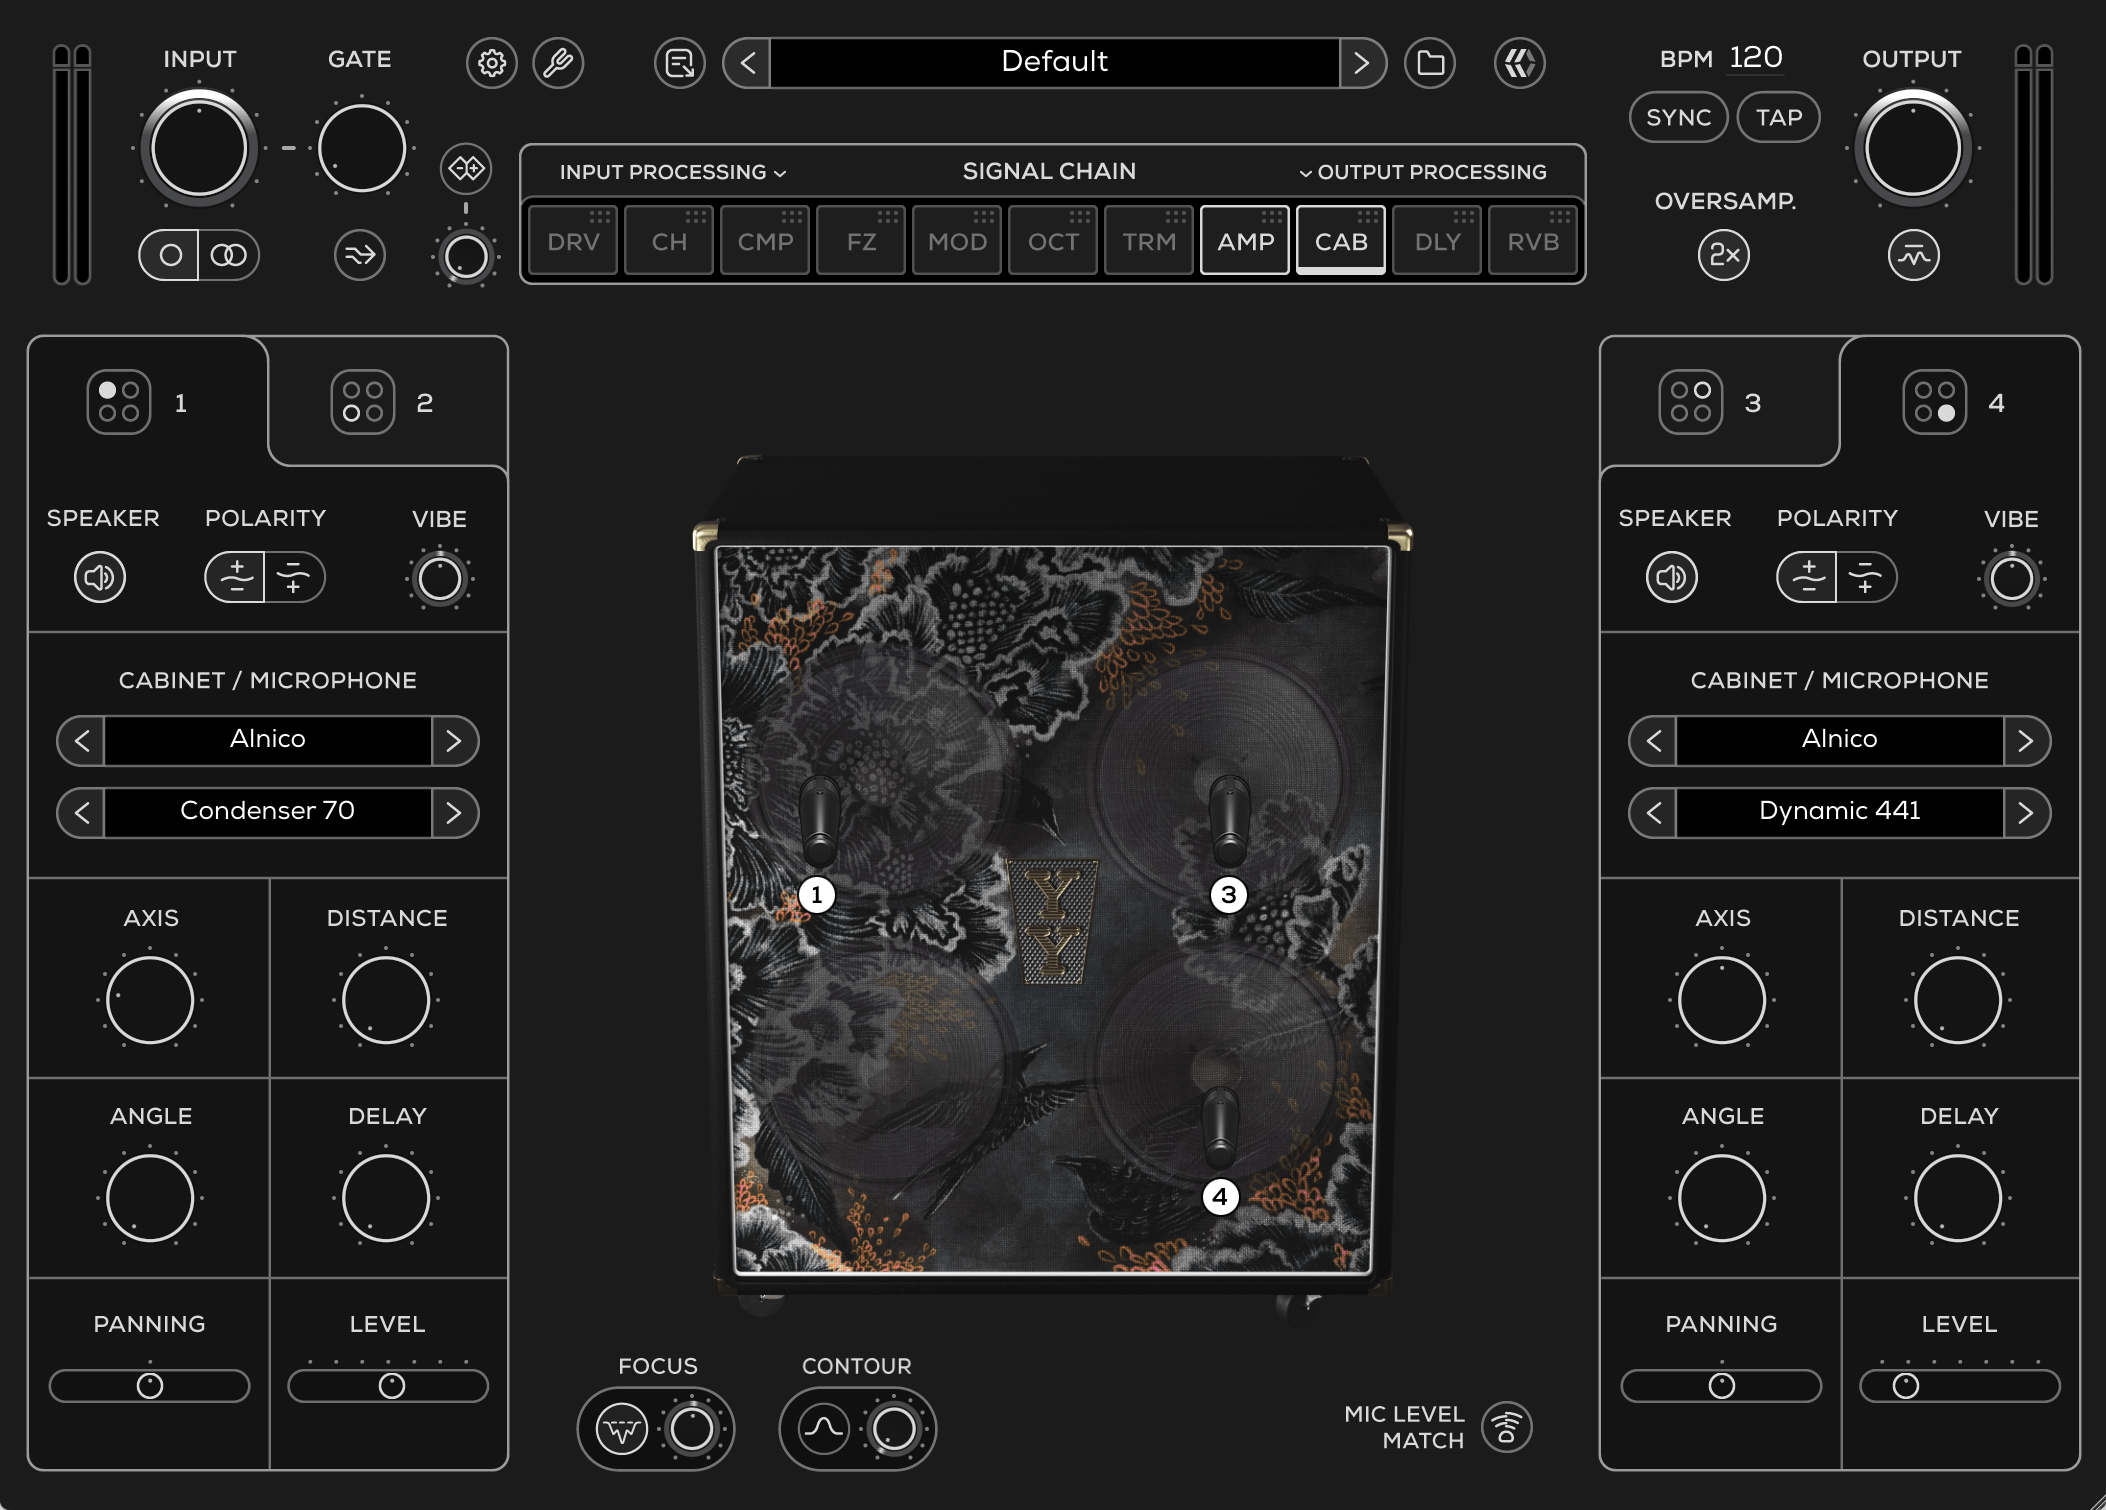Open the MOD module
This screenshot has width=2106, height=1510.
click(x=957, y=240)
